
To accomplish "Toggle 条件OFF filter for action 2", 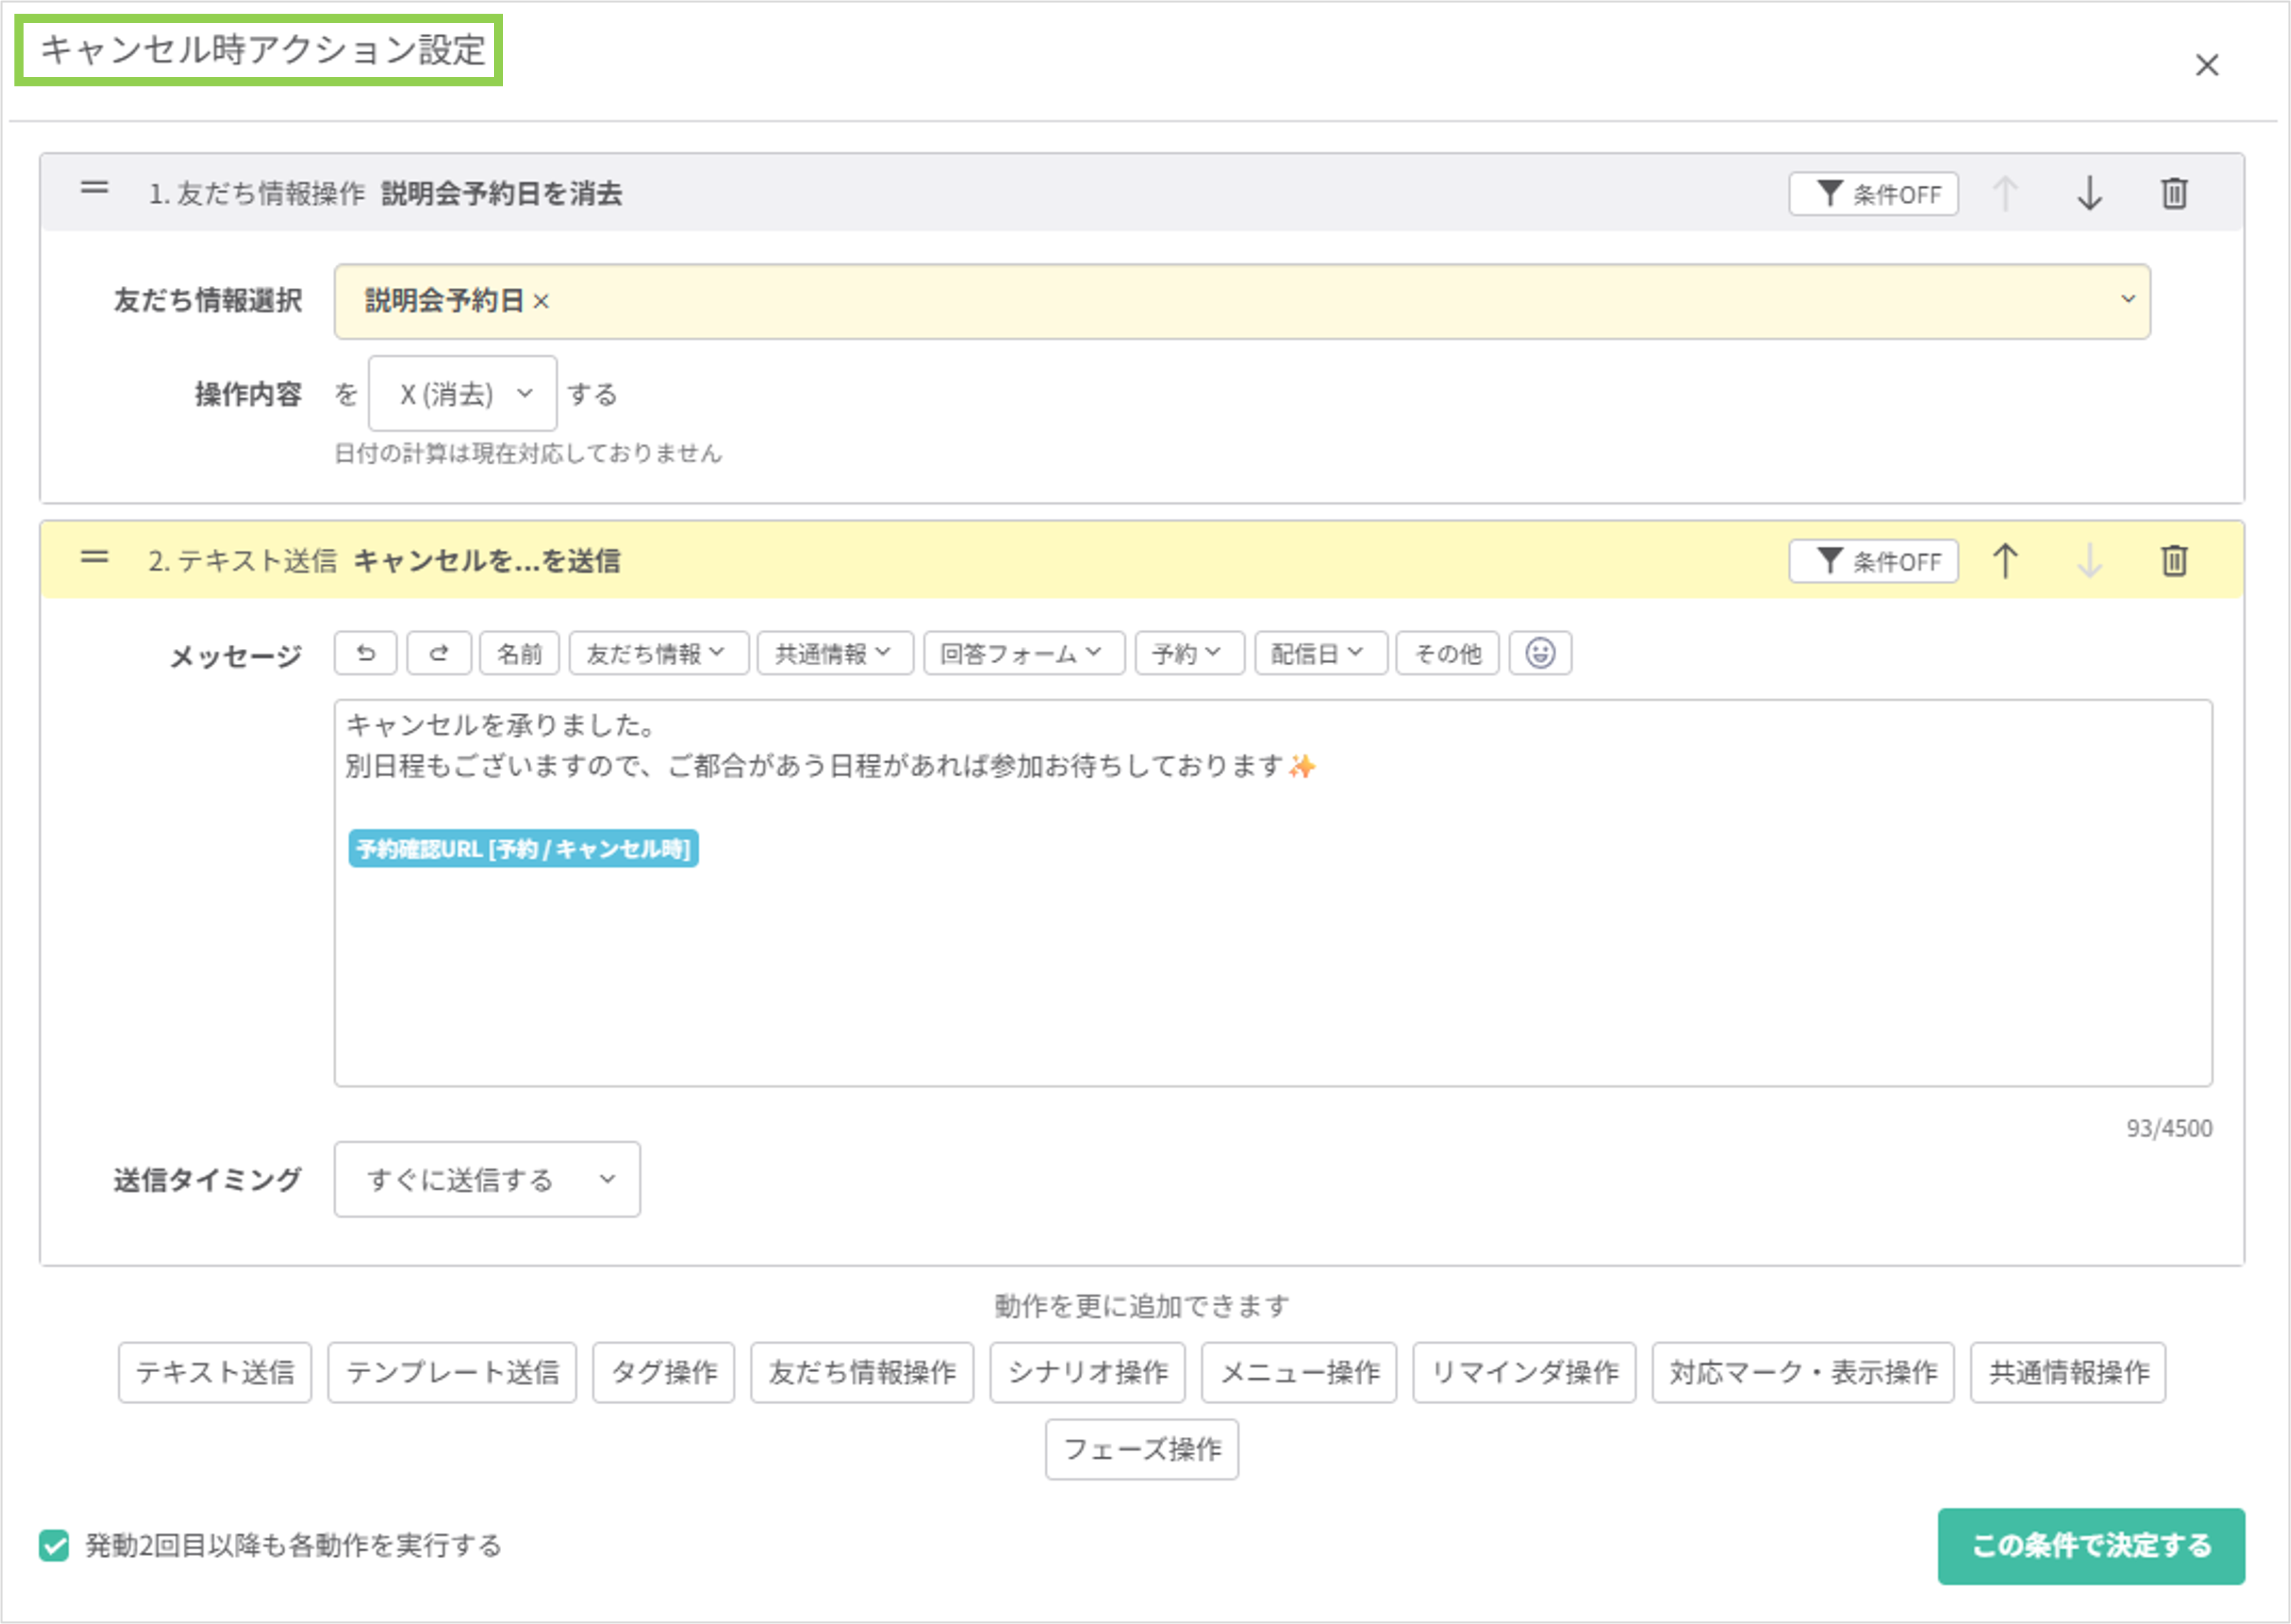I will [x=1873, y=561].
